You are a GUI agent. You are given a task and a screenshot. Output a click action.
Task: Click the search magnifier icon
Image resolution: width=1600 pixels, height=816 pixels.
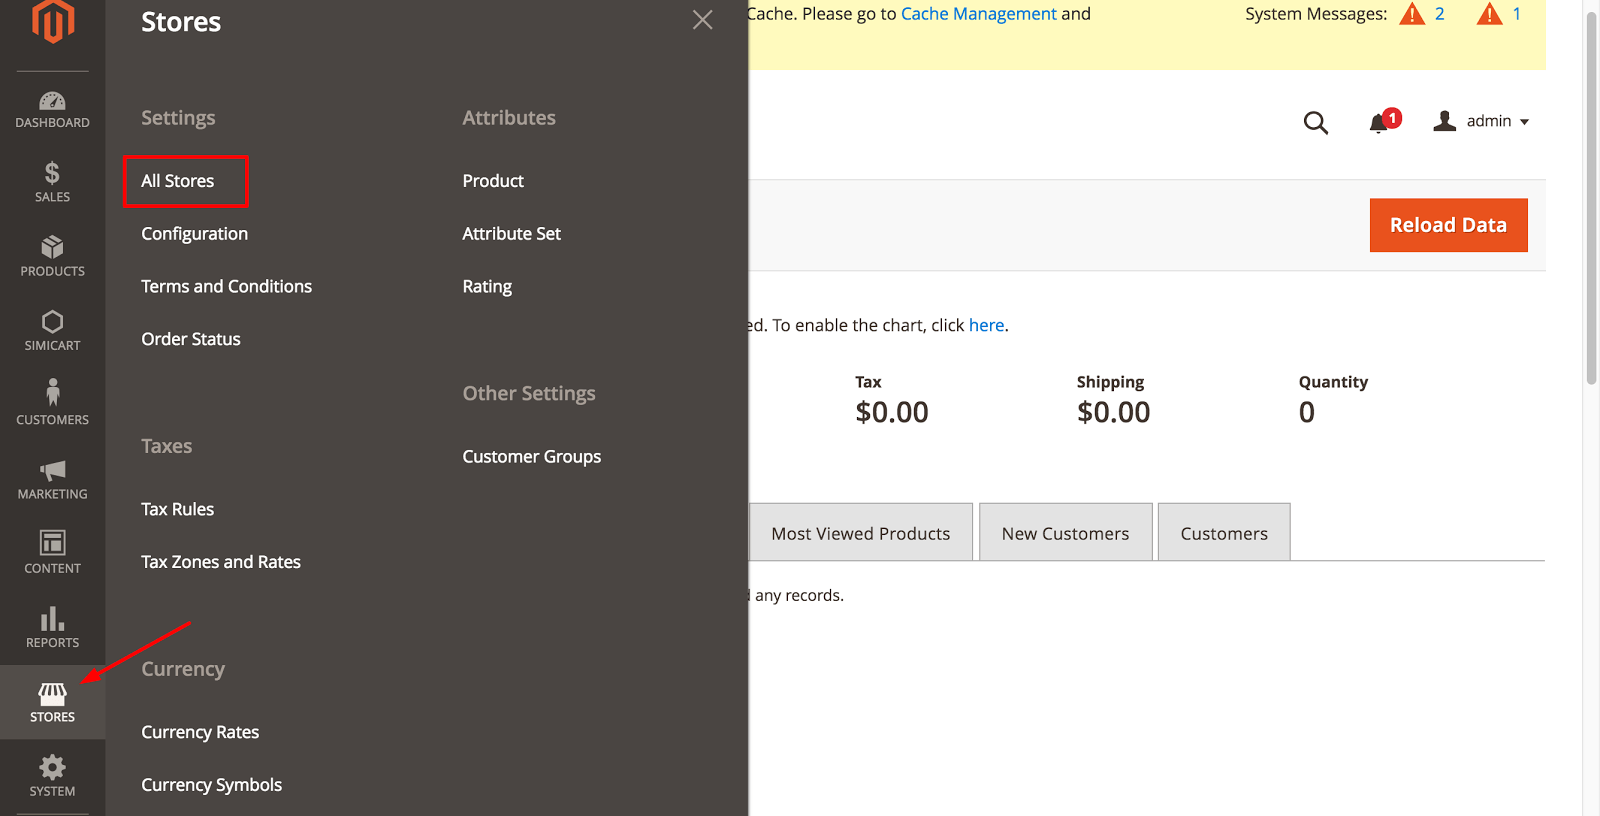(1316, 122)
